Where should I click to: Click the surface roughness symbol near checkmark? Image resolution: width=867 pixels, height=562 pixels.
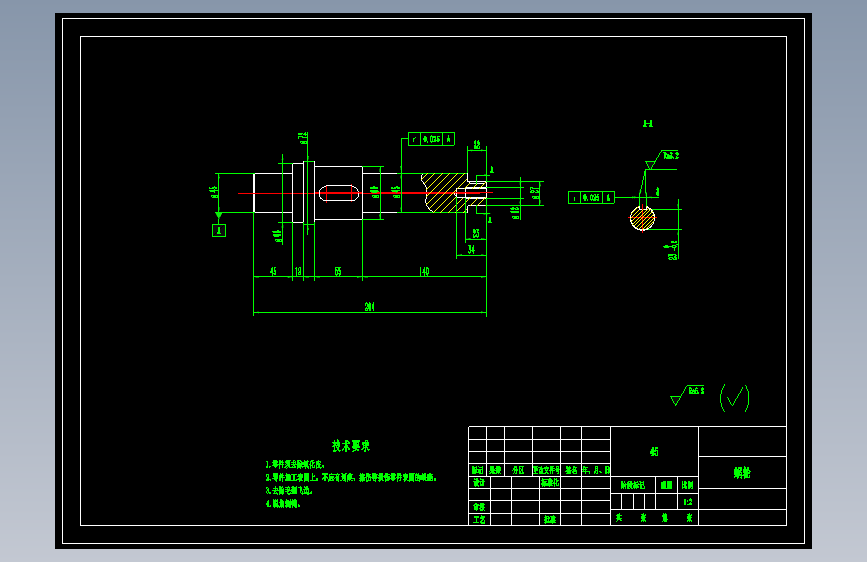point(687,395)
